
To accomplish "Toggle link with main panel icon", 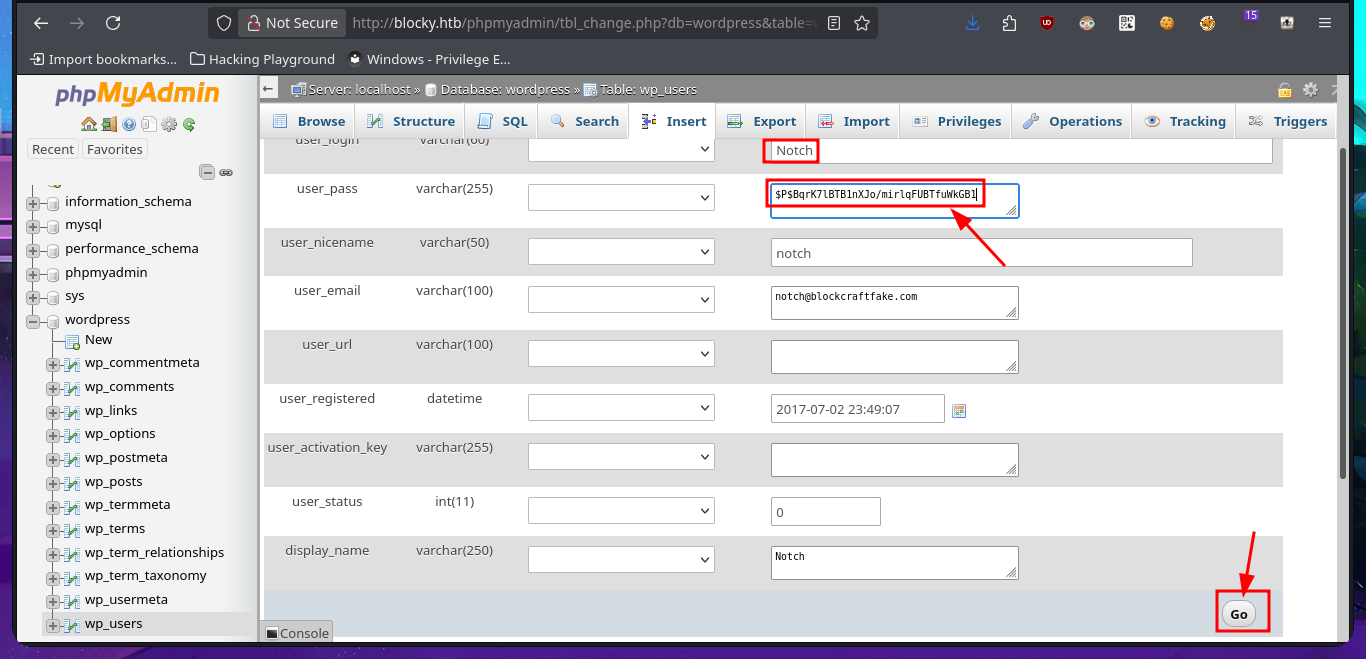I will point(227,172).
